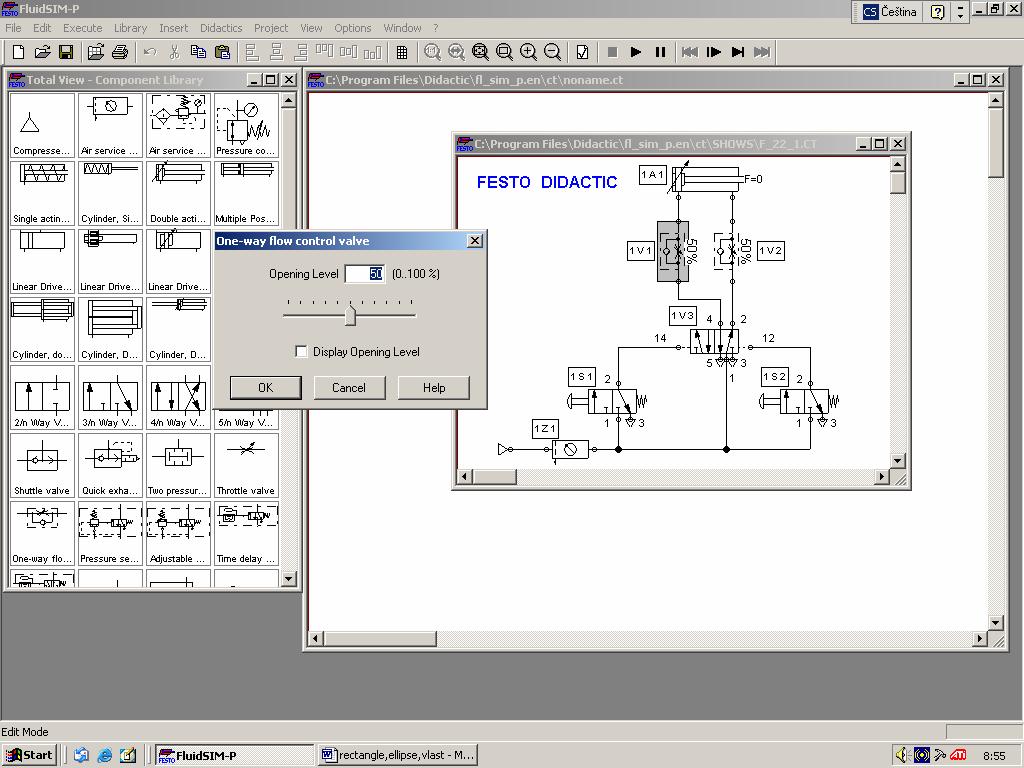The height and width of the screenshot is (768, 1024).
Task: Open the Execute menu
Action: 82,28
